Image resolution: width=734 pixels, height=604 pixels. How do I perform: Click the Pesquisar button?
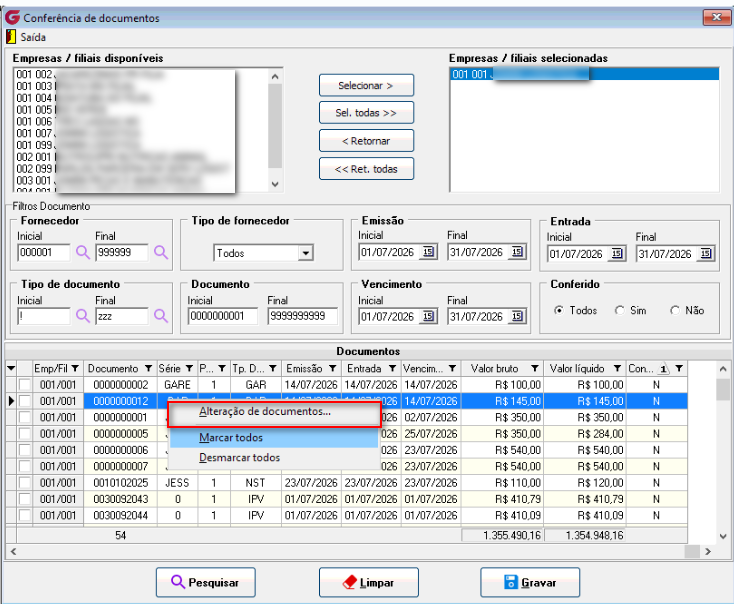tap(206, 582)
